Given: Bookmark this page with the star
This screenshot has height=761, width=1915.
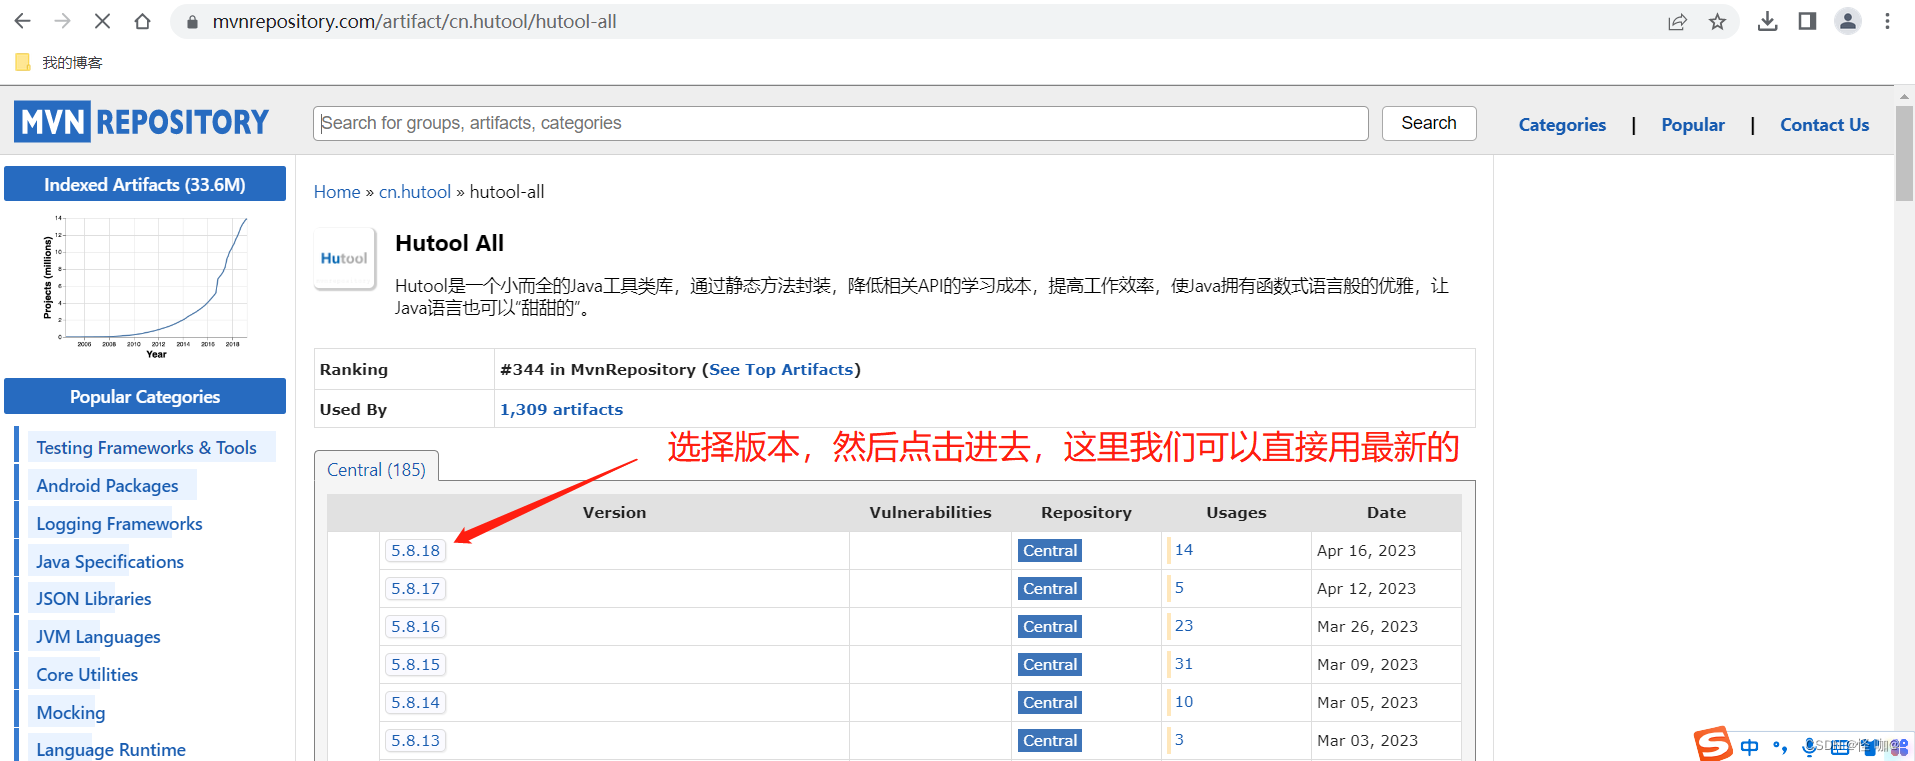Looking at the screenshot, I should tap(1717, 21).
